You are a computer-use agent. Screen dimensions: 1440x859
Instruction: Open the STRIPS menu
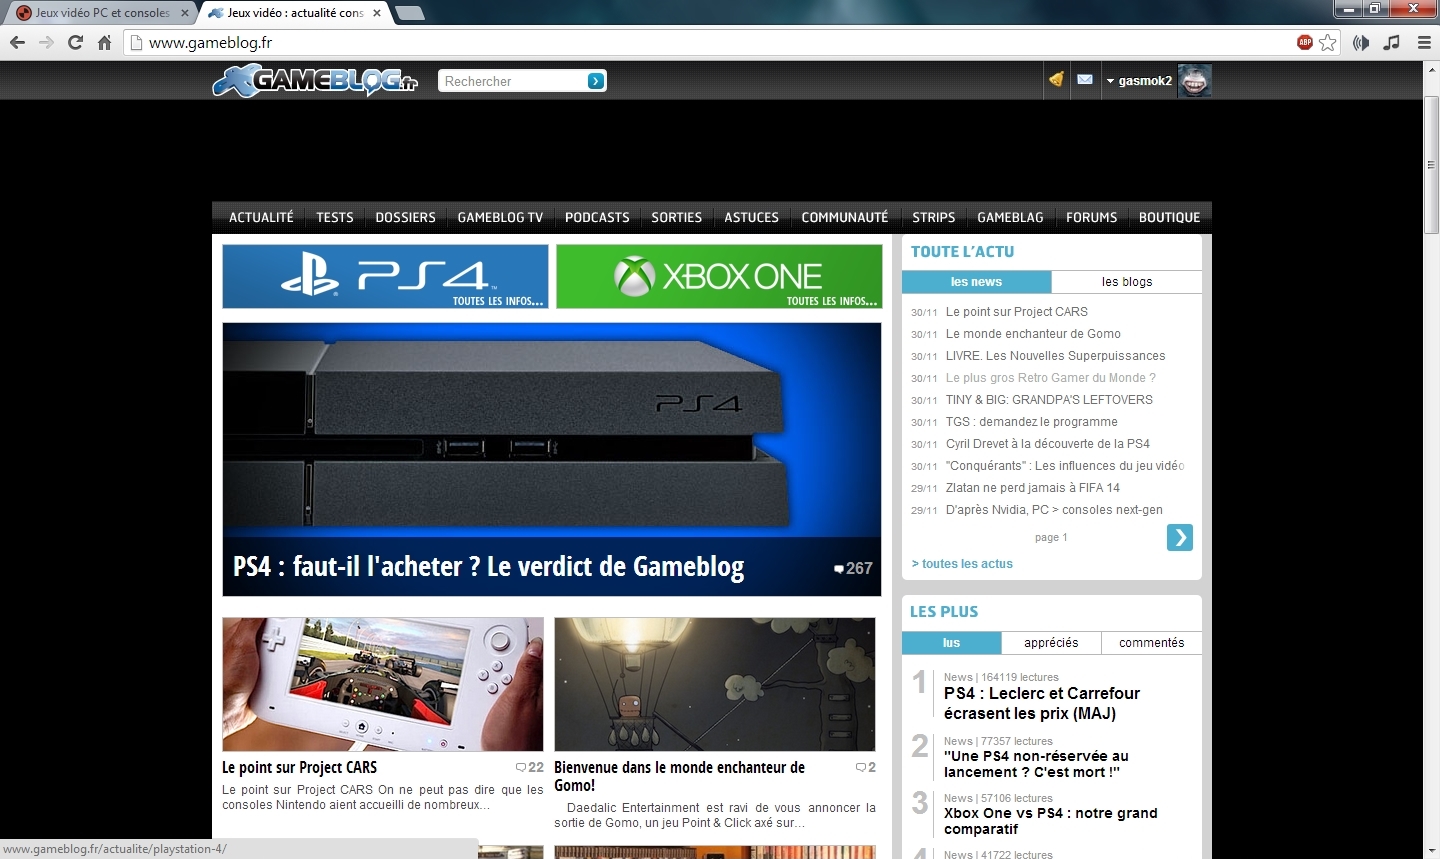click(x=933, y=217)
